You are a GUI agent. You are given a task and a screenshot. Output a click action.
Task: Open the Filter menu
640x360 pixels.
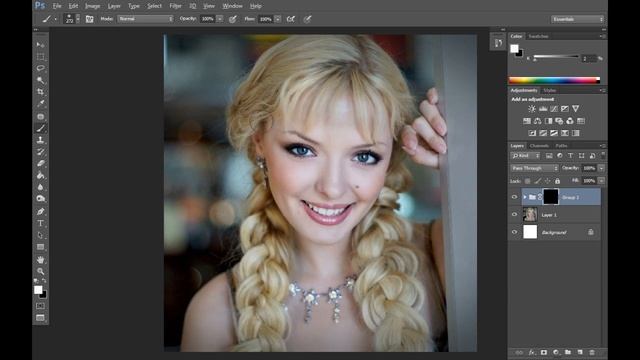(x=175, y=6)
